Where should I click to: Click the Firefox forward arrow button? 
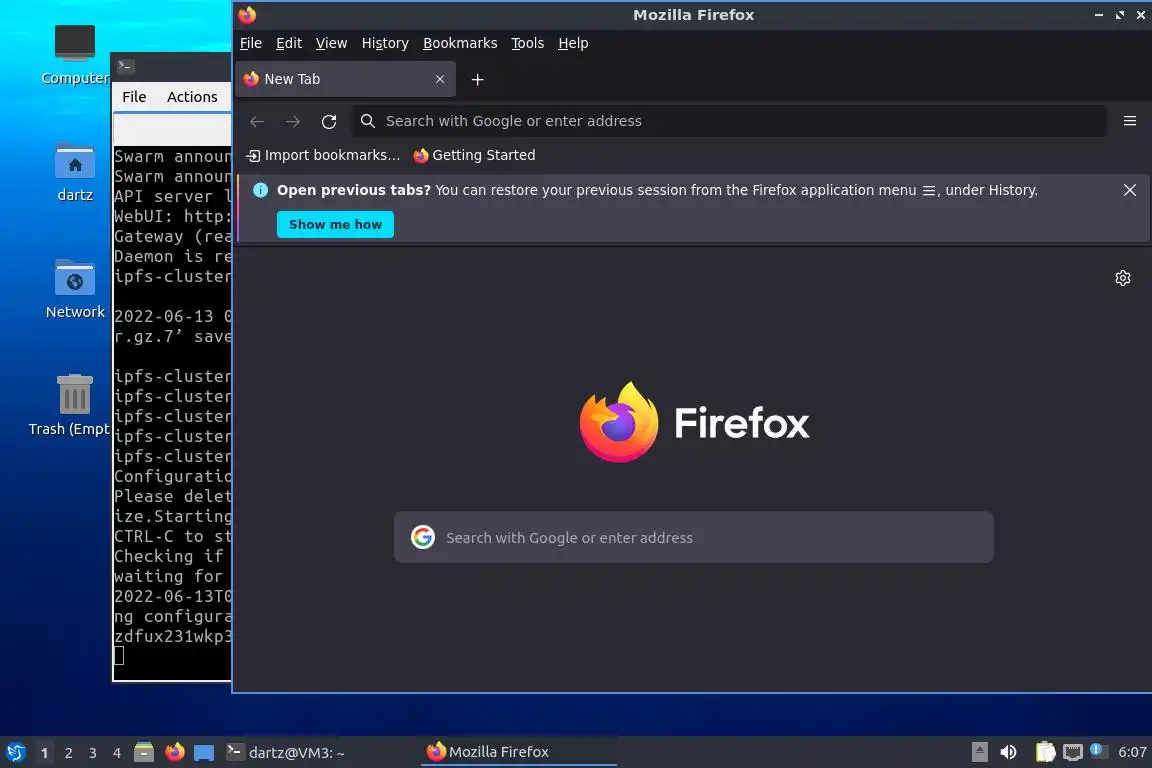point(292,121)
